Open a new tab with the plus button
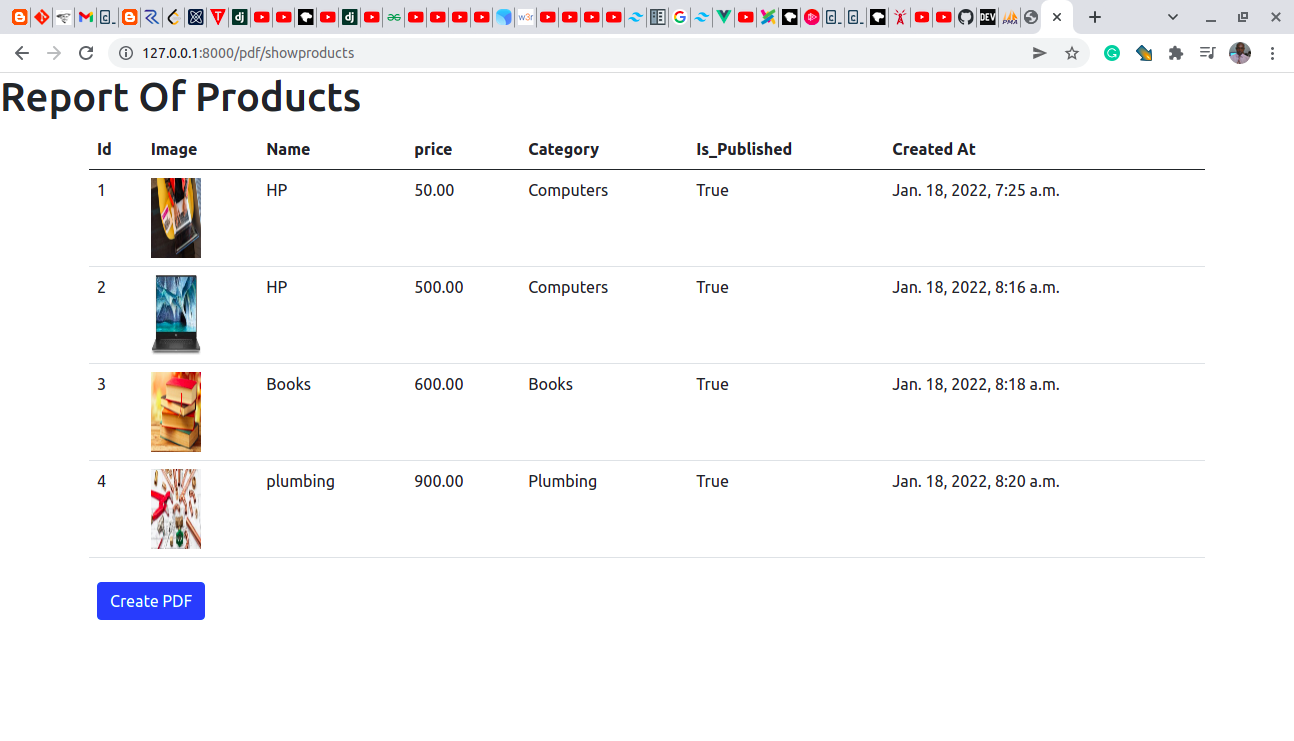The image size is (1294, 741). (1095, 17)
